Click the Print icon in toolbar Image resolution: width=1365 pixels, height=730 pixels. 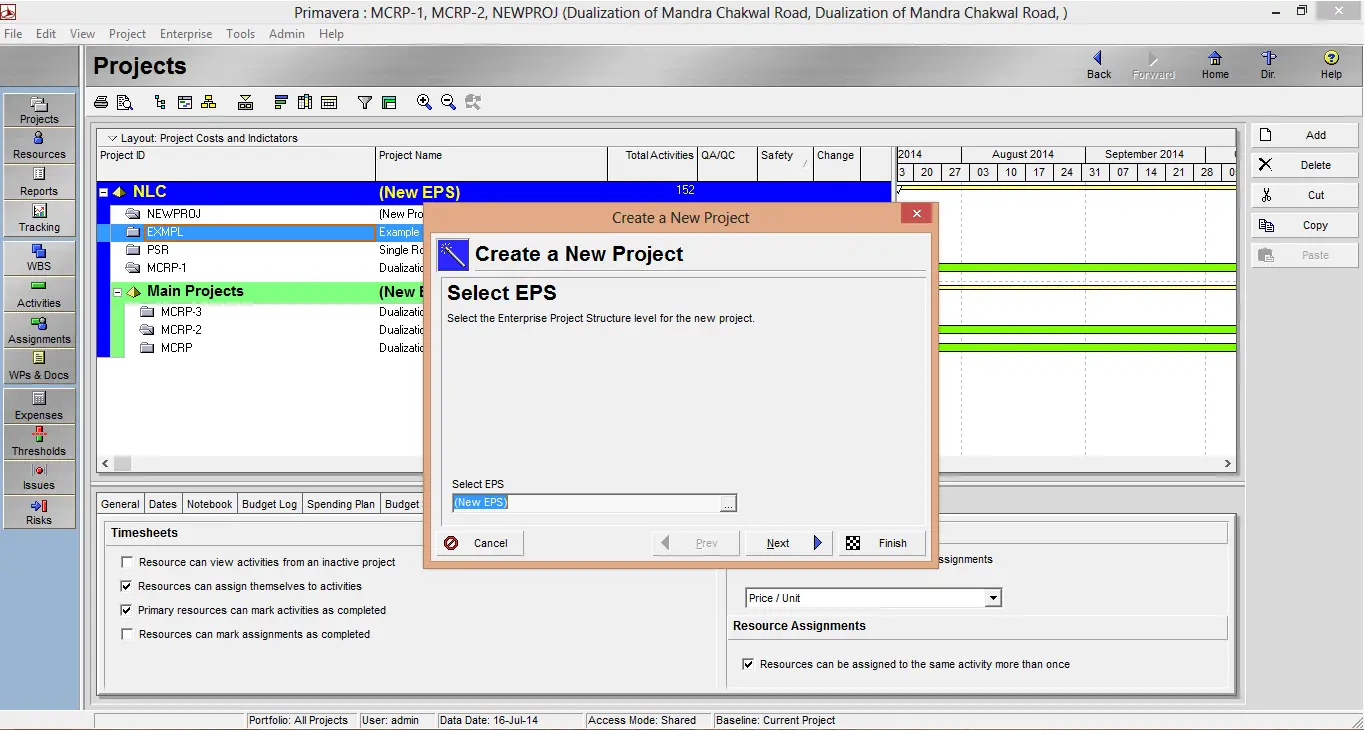click(x=101, y=102)
